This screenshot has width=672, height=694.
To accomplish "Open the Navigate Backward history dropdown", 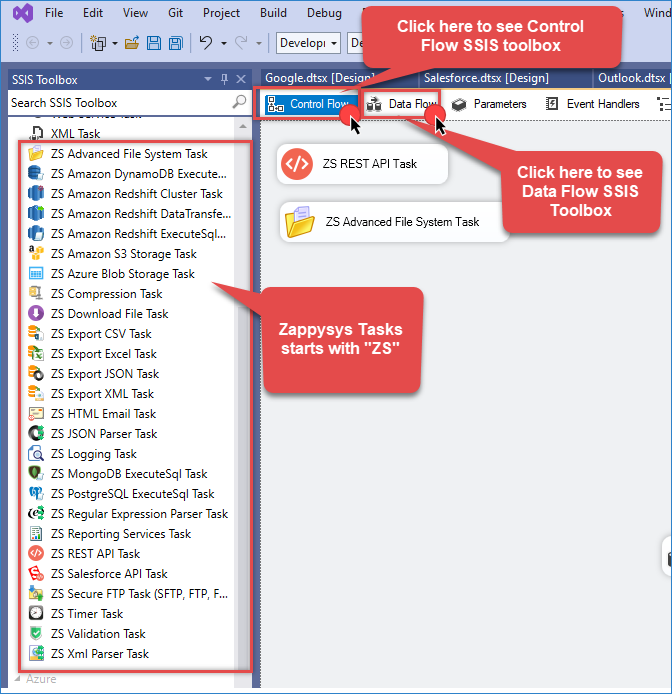I will click(x=50, y=43).
